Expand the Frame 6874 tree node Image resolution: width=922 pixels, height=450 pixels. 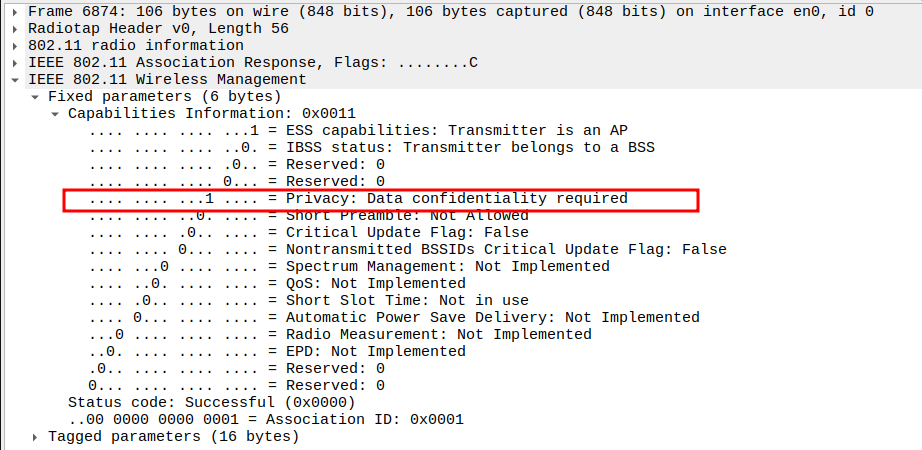click(x=15, y=12)
